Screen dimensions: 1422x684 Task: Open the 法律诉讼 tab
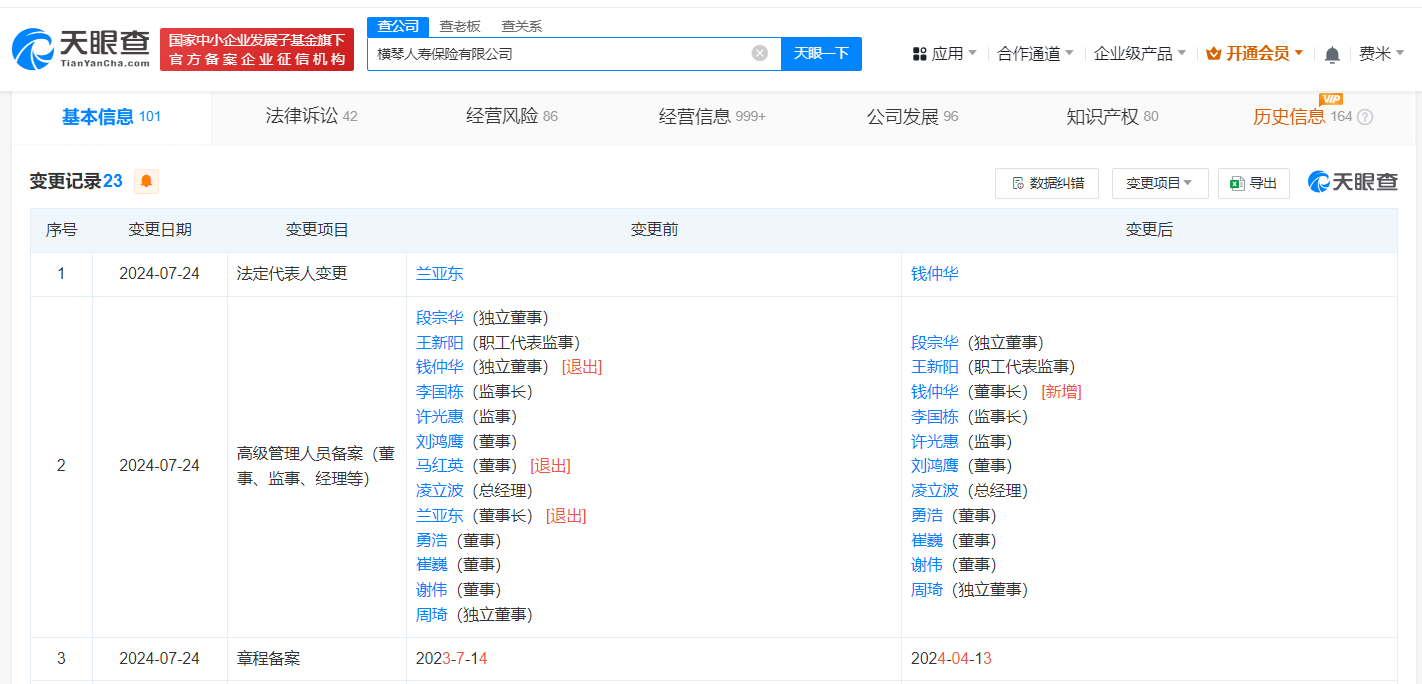tap(309, 115)
